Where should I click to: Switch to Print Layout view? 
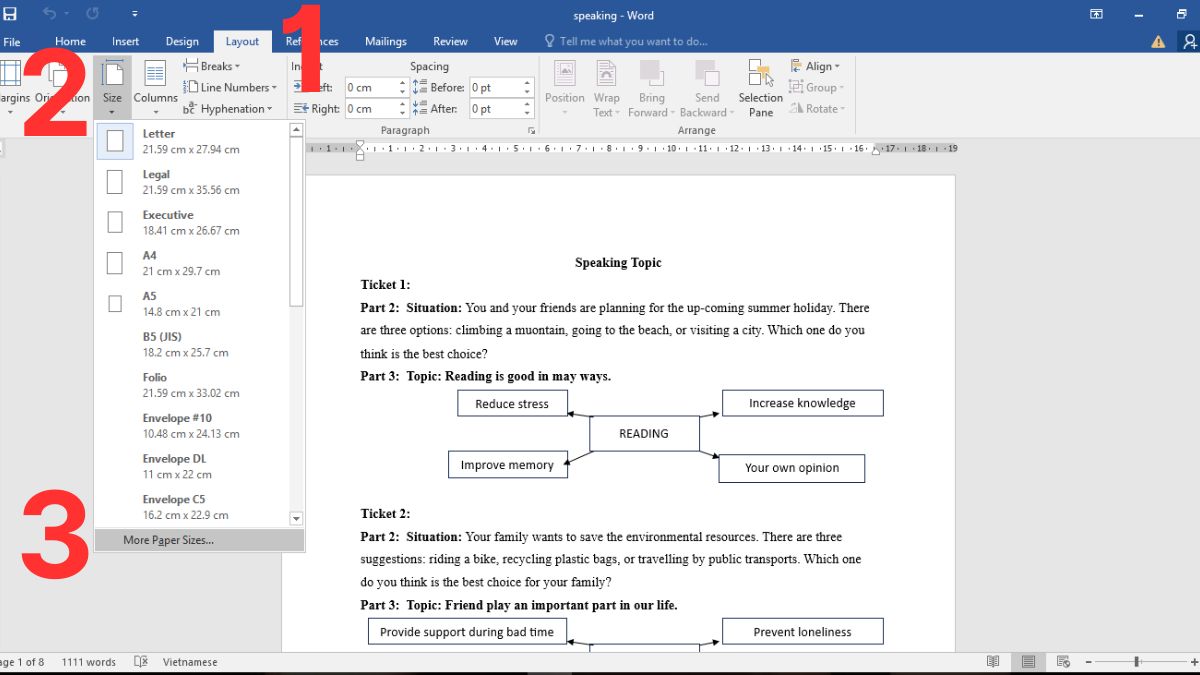[1028, 662]
